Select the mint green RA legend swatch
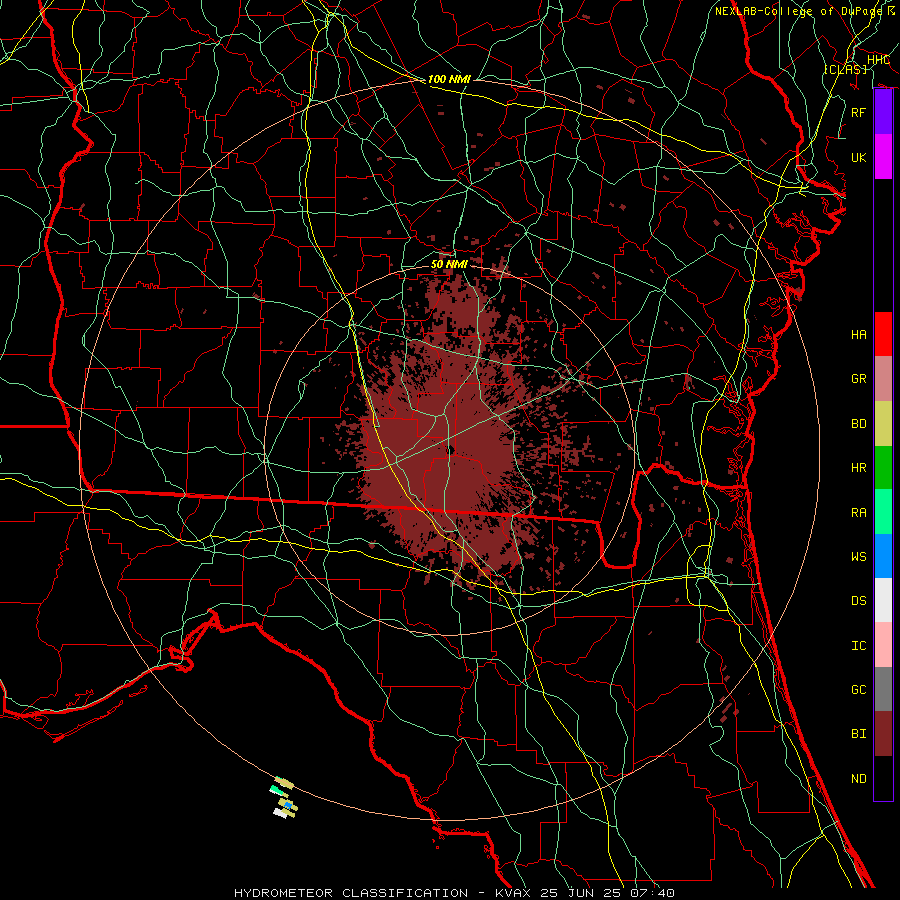Screen dimensions: 900x900 point(883,512)
